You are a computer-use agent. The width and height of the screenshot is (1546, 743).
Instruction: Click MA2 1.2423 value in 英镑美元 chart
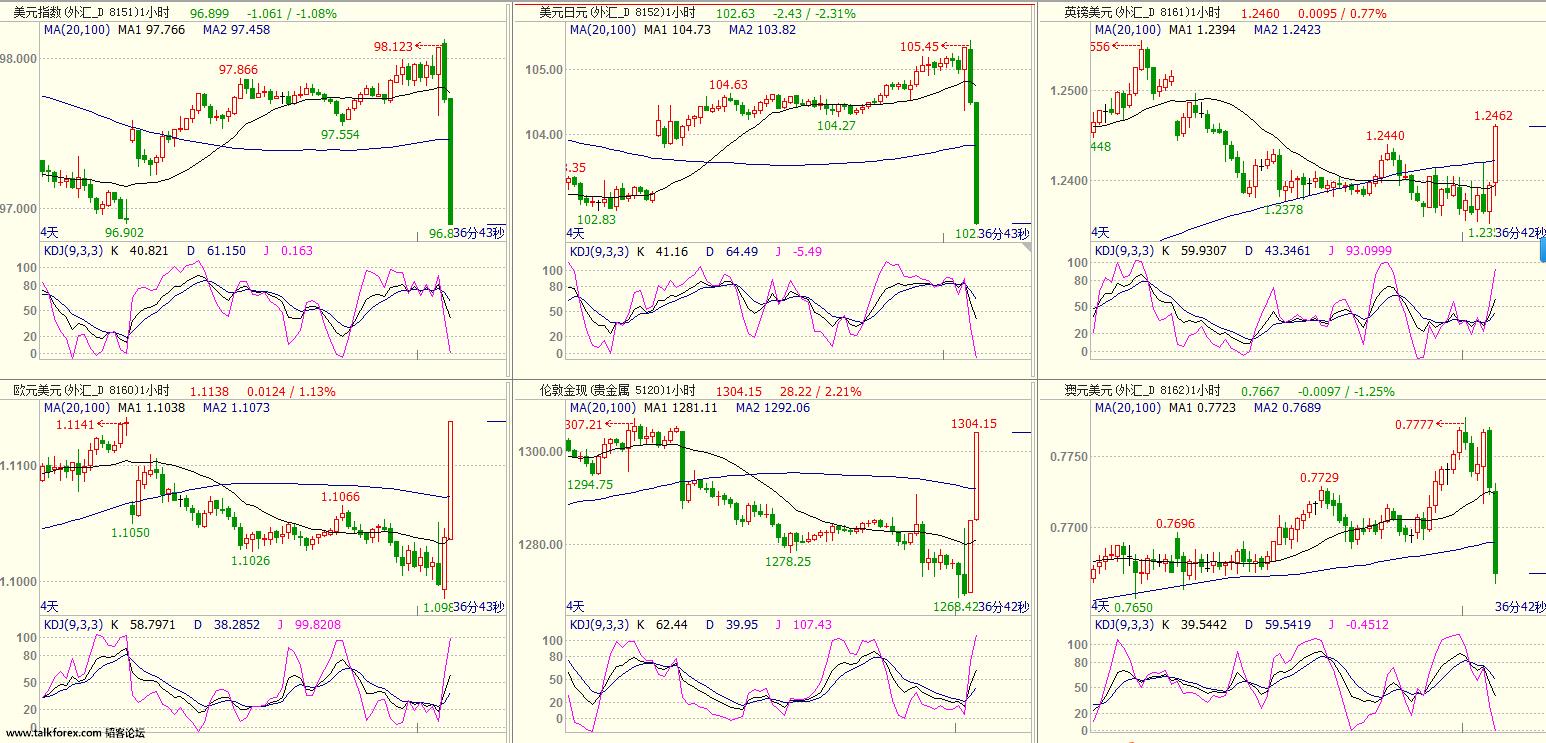click(x=1288, y=30)
